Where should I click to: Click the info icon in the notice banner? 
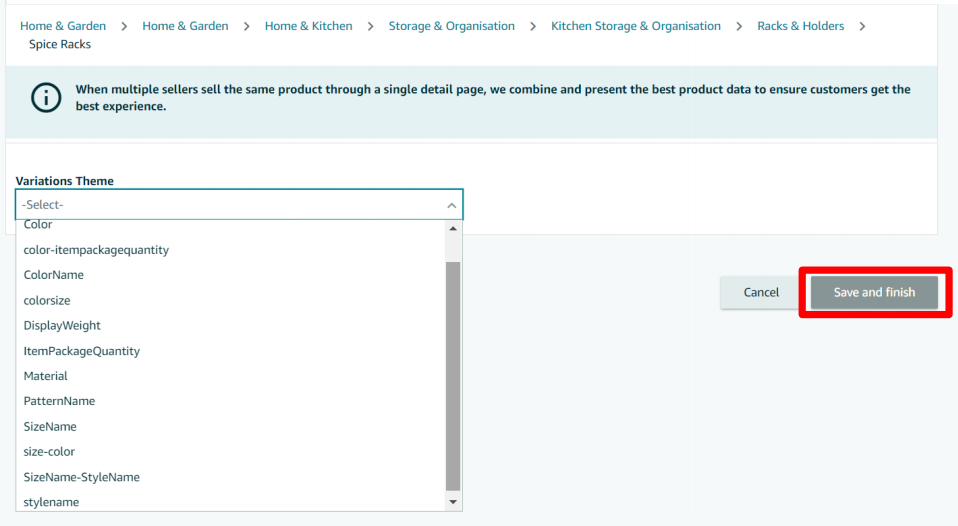click(46, 98)
